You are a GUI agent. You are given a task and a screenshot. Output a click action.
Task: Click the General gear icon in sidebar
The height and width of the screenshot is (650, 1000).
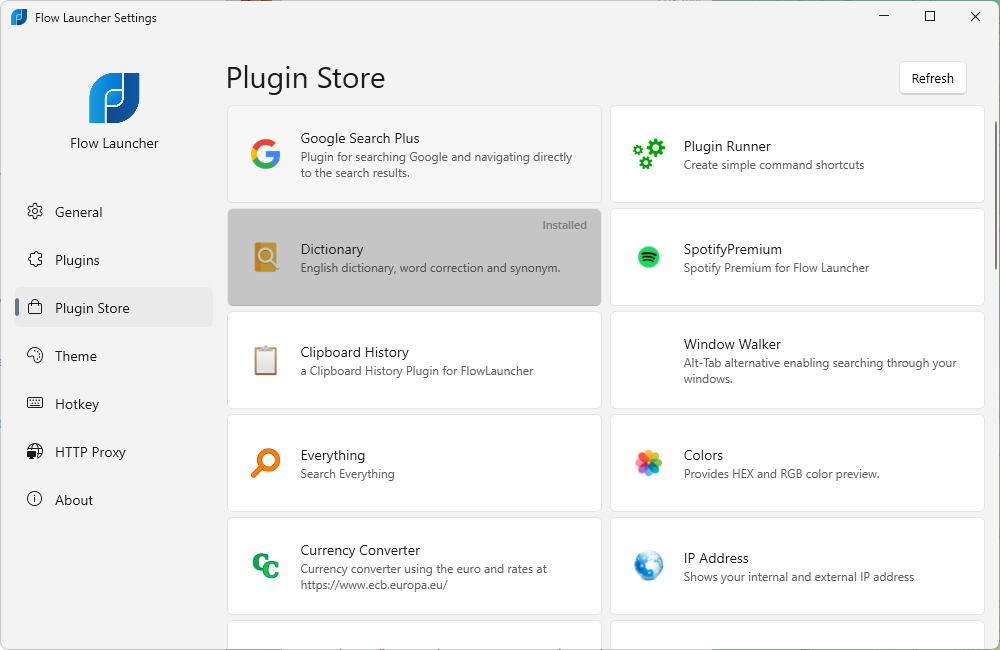pos(35,211)
